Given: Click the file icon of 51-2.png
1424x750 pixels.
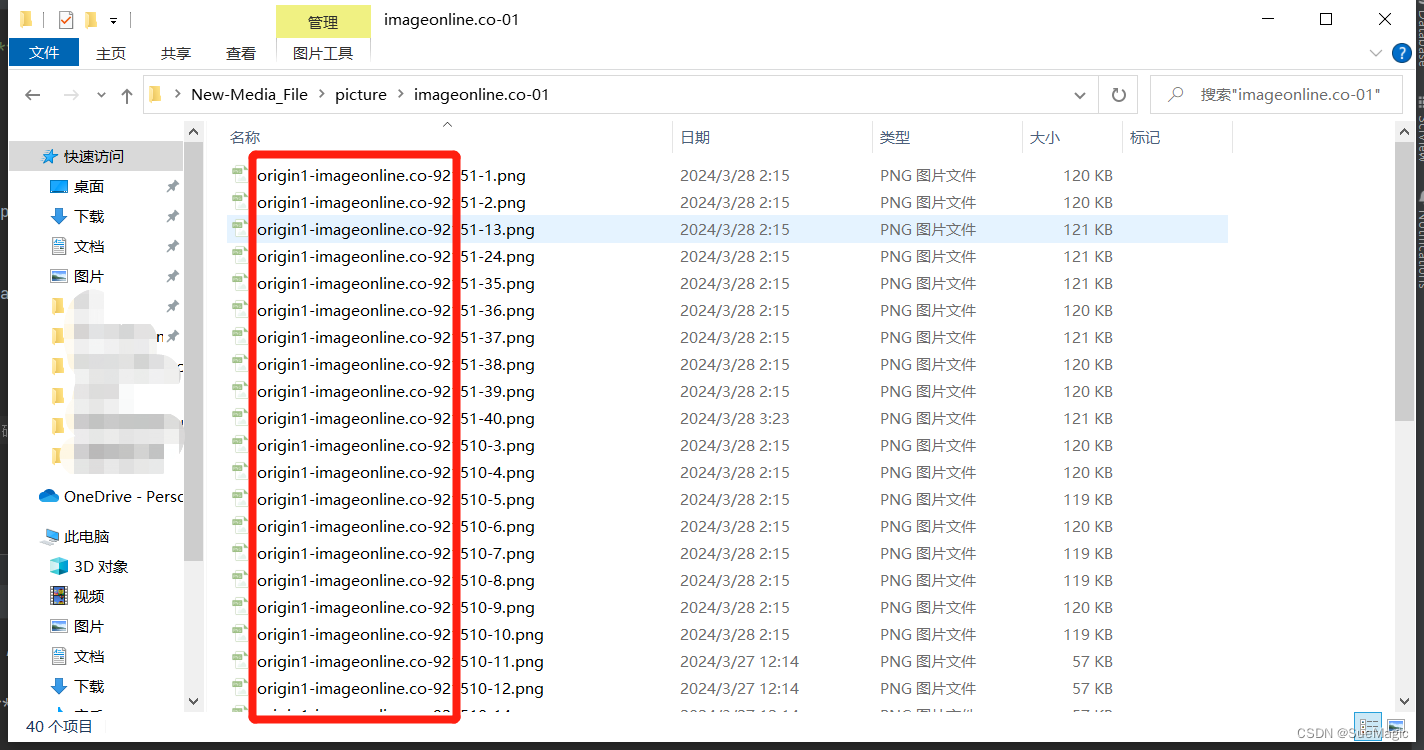Looking at the screenshot, I should [239, 202].
